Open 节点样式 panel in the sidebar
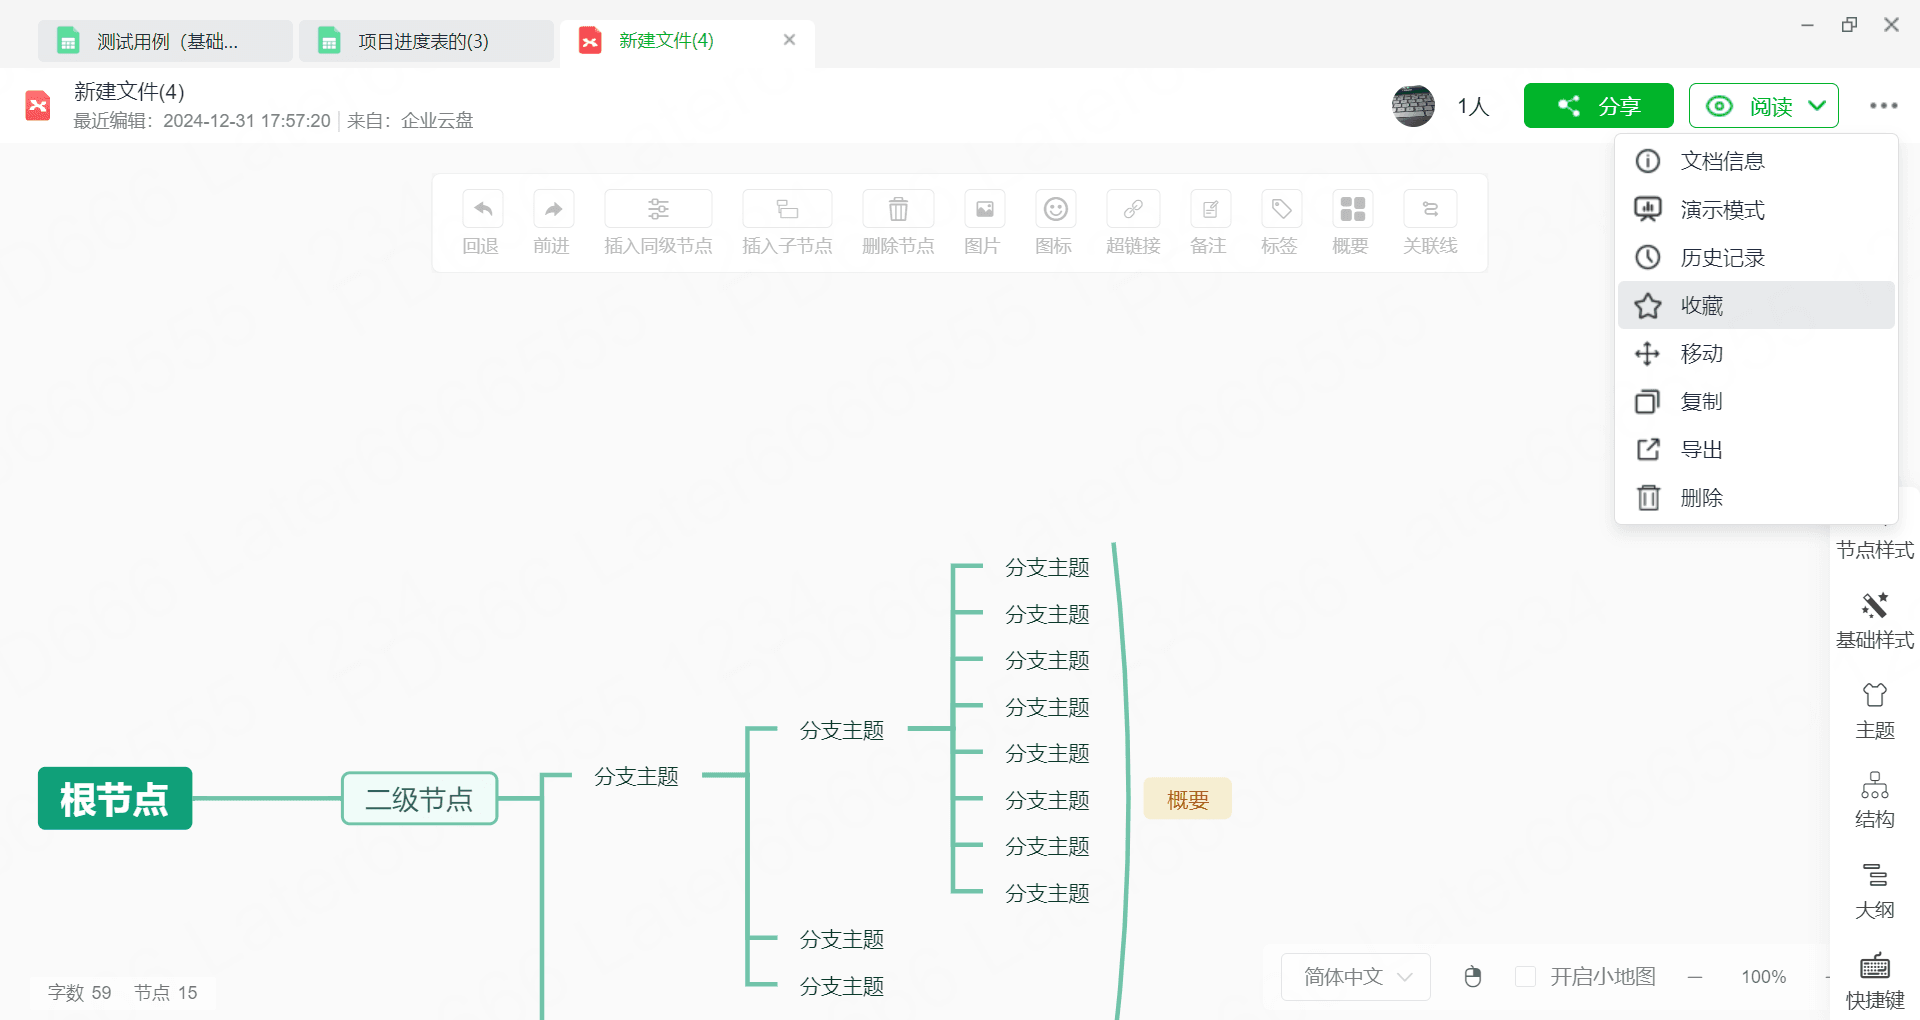1920x1020 pixels. (1875, 549)
